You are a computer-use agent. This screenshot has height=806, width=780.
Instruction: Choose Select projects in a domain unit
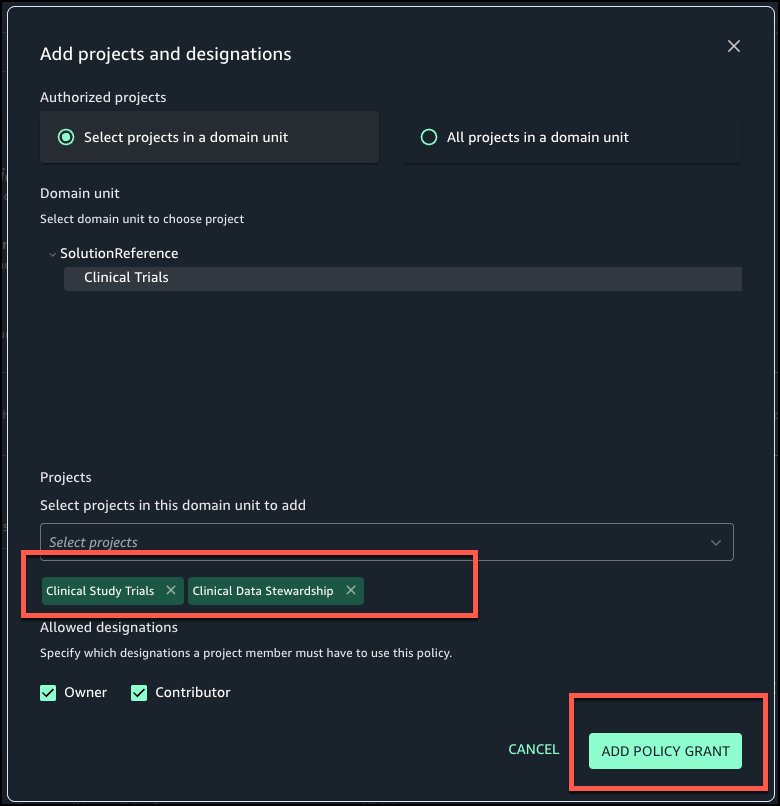tap(67, 137)
